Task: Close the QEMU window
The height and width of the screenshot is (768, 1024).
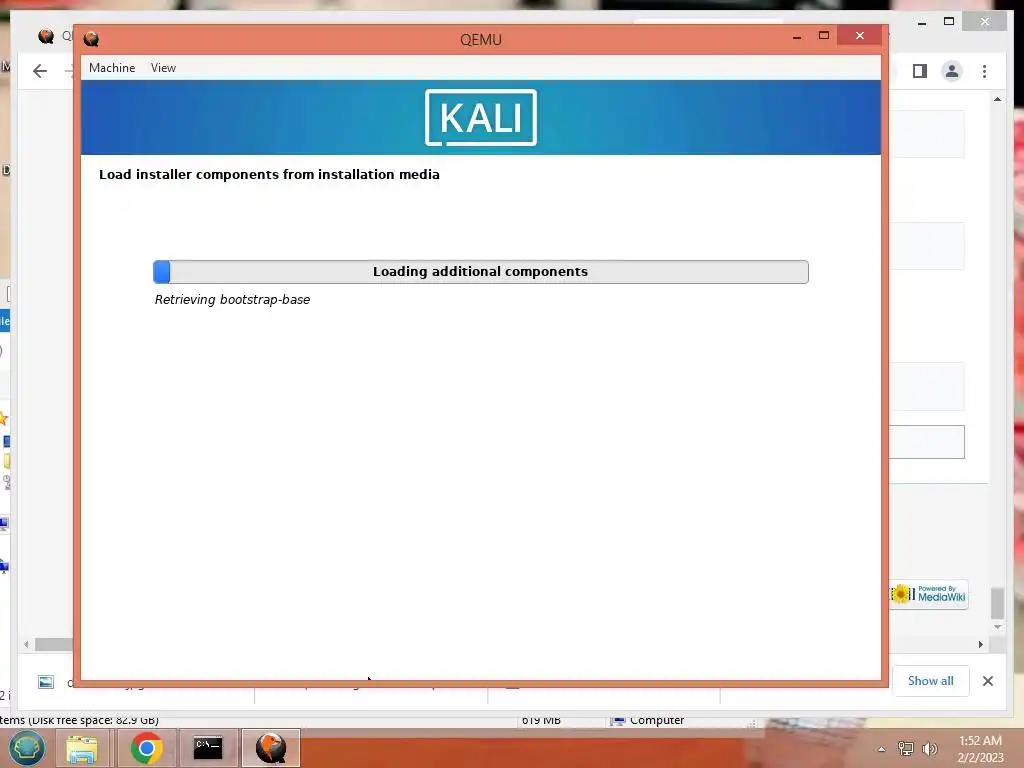Action: (859, 35)
